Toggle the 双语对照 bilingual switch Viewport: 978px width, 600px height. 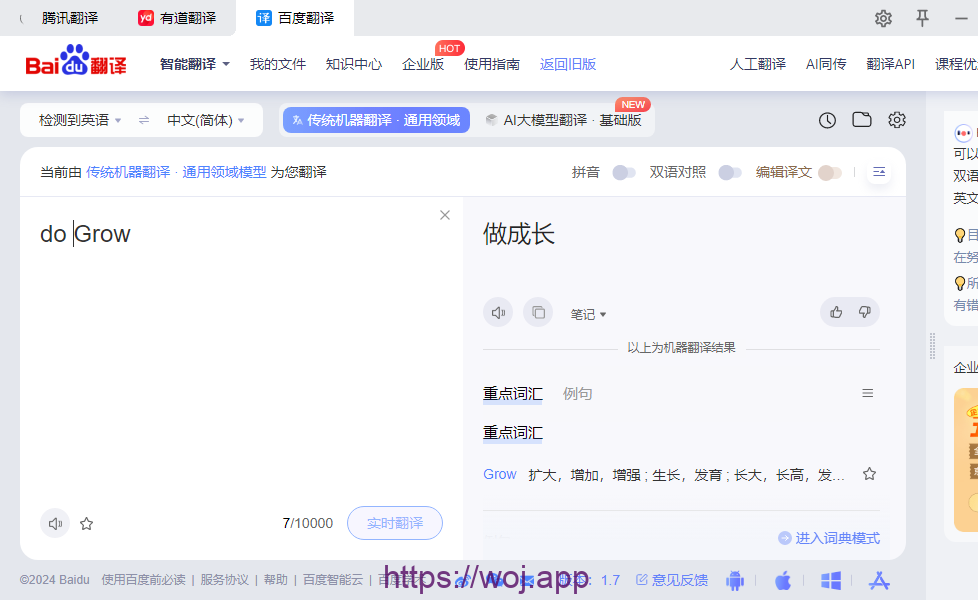pos(730,172)
